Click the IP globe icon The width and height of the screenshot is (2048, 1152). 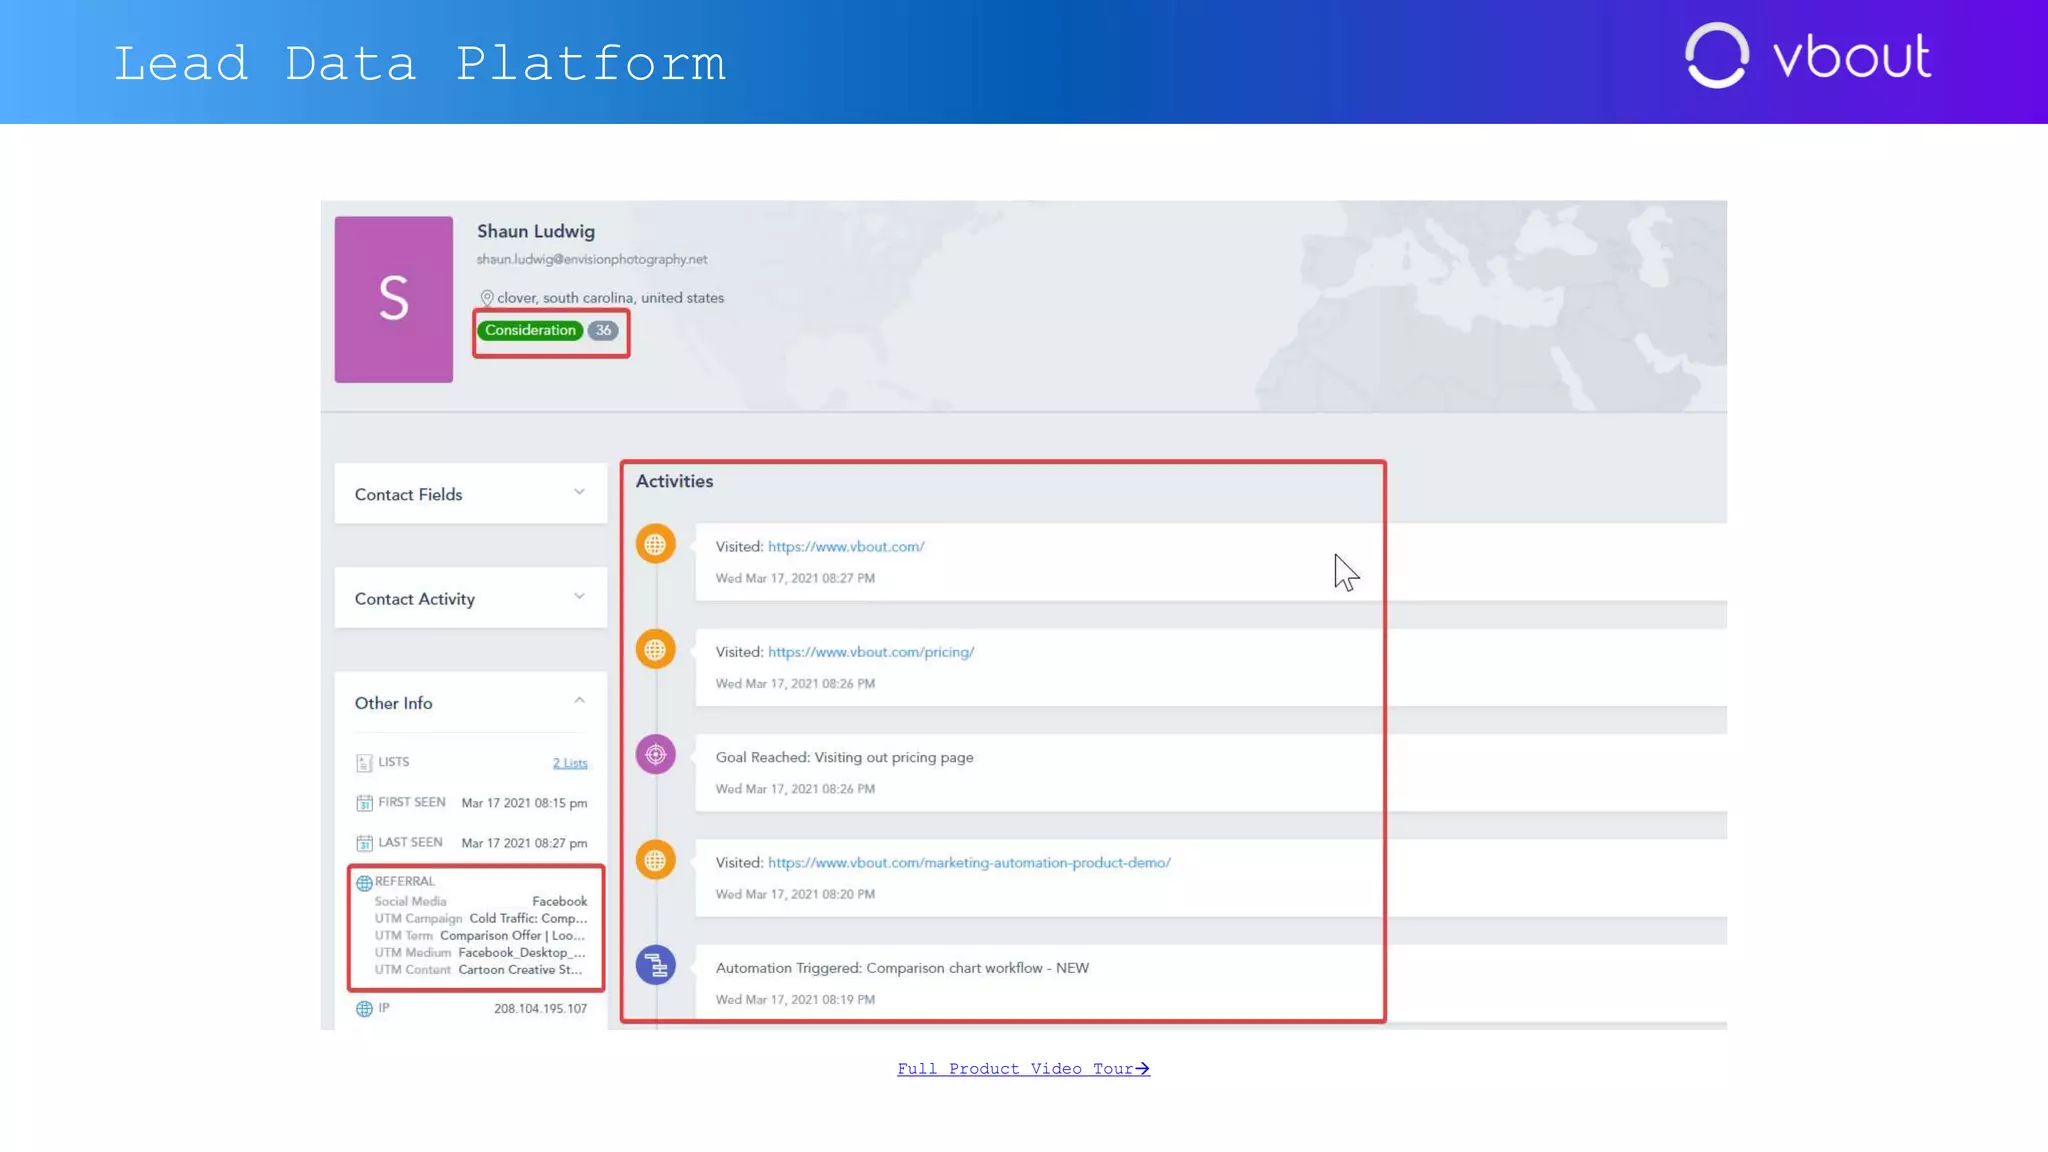[x=364, y=1009]
